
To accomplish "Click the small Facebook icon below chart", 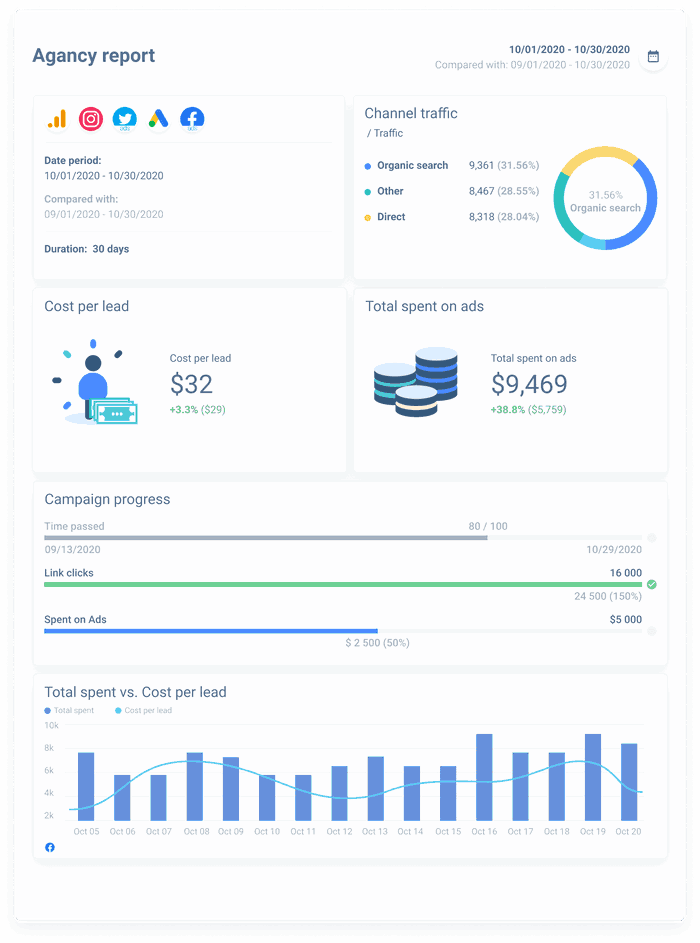I will [x=50, y=847].
